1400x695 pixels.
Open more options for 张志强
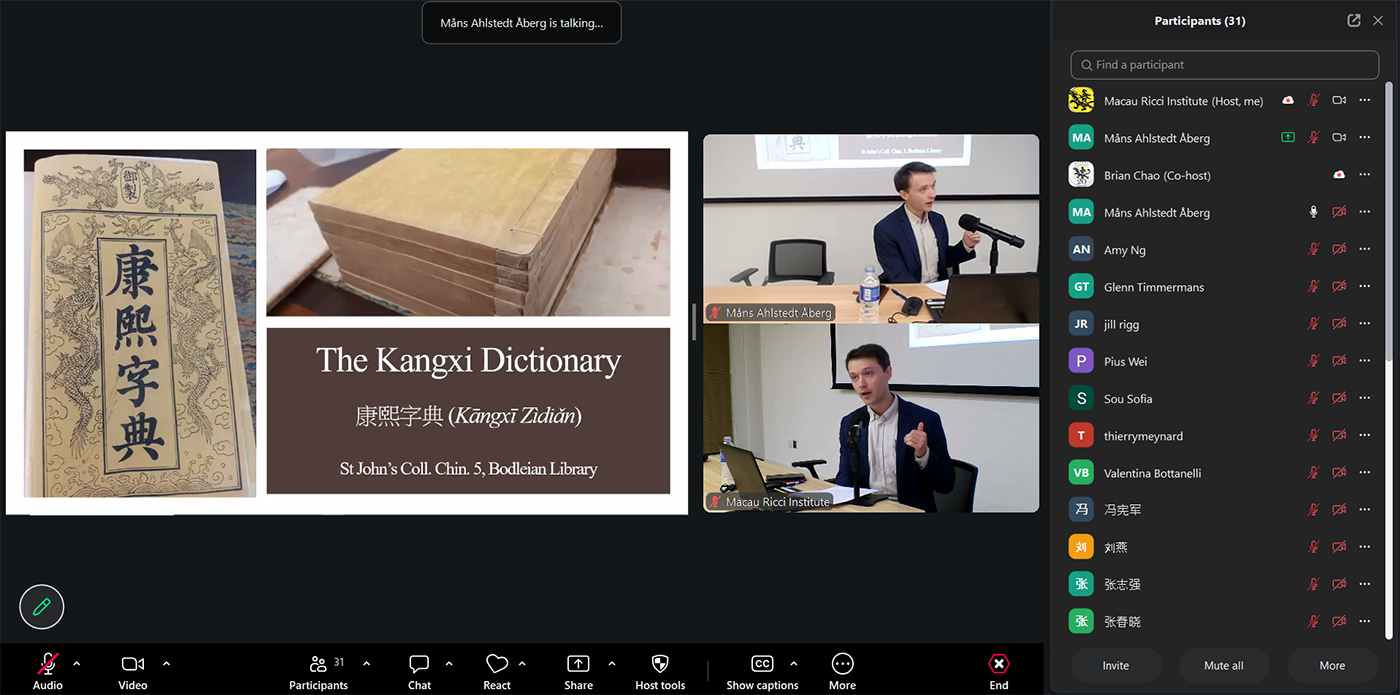1365,584
